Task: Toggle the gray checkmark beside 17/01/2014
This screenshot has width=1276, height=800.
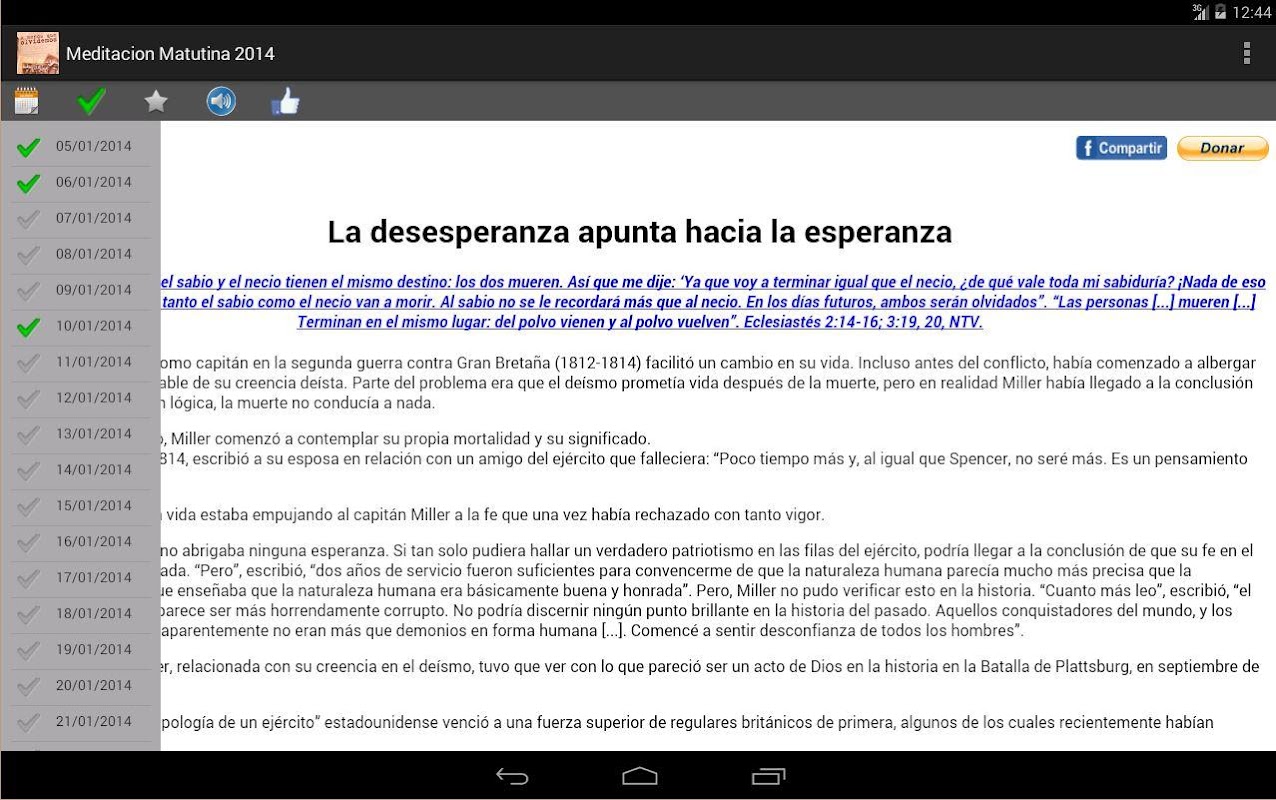Action: 29,579
